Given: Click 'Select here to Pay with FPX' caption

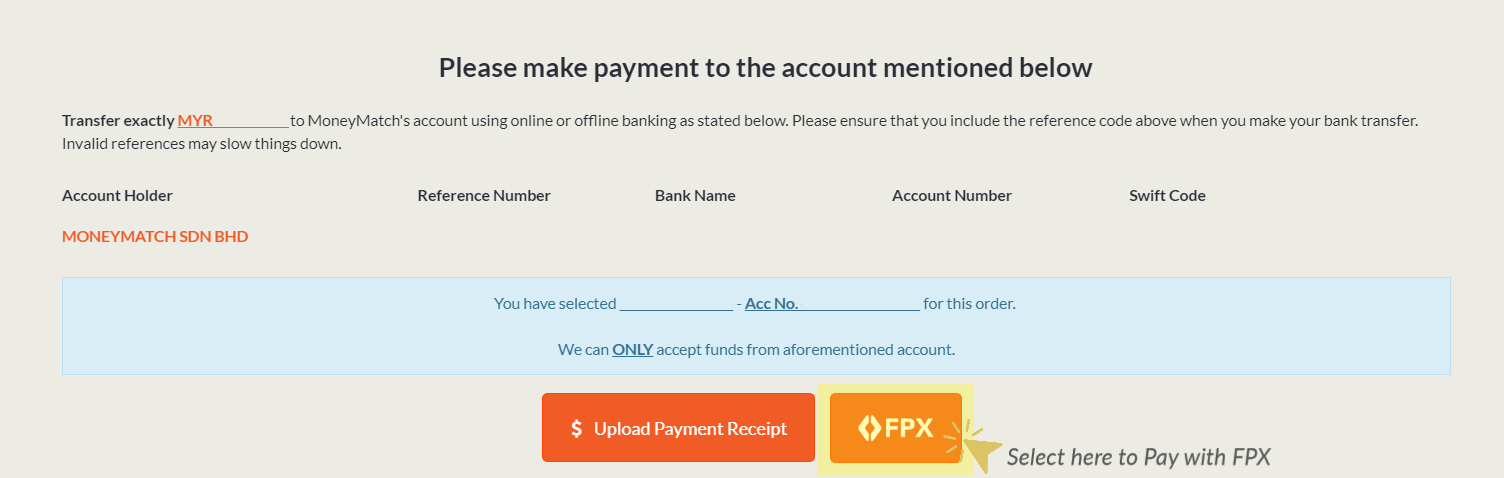Looking at the screenshot, I should pyautogui.click(x=1138, y=457).
